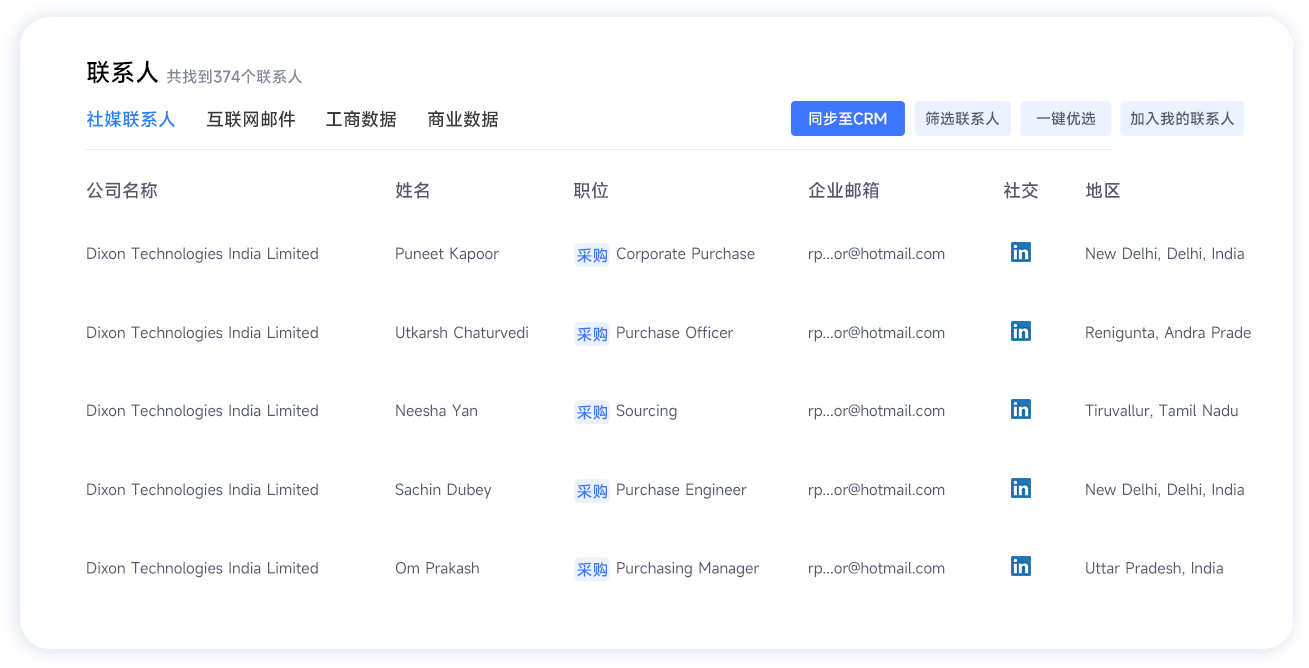
Task: Click the LinkedIn icon for Utkarsh Chaturvedi
Action: [1021, 331]
